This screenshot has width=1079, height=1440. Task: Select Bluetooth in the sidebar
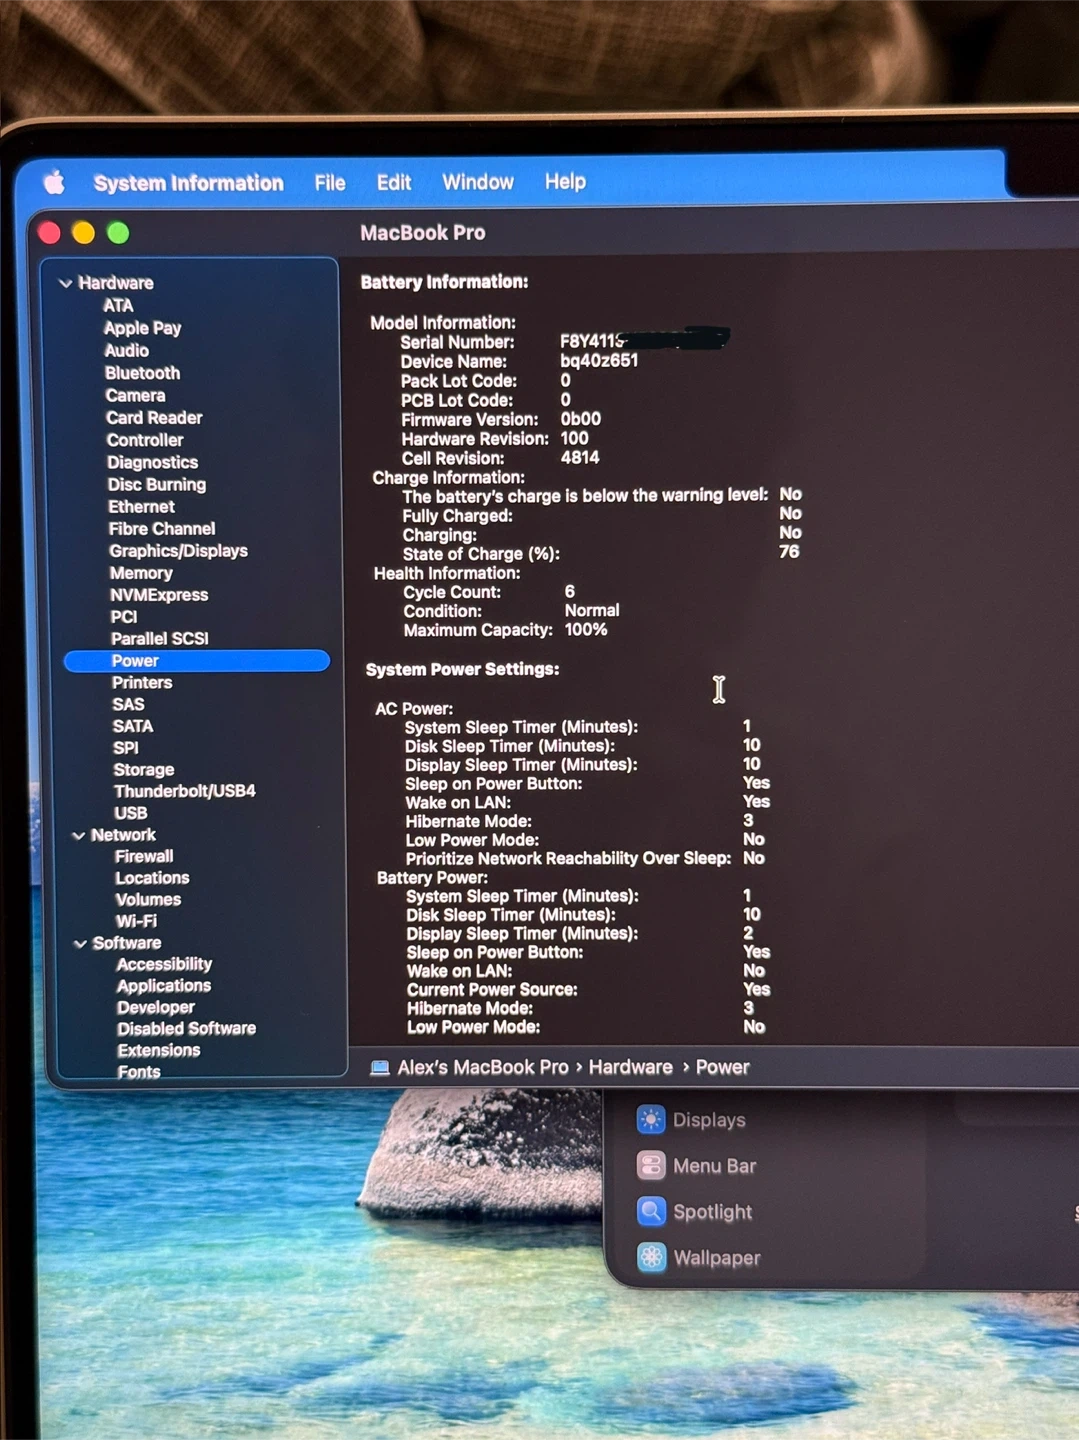142,373
